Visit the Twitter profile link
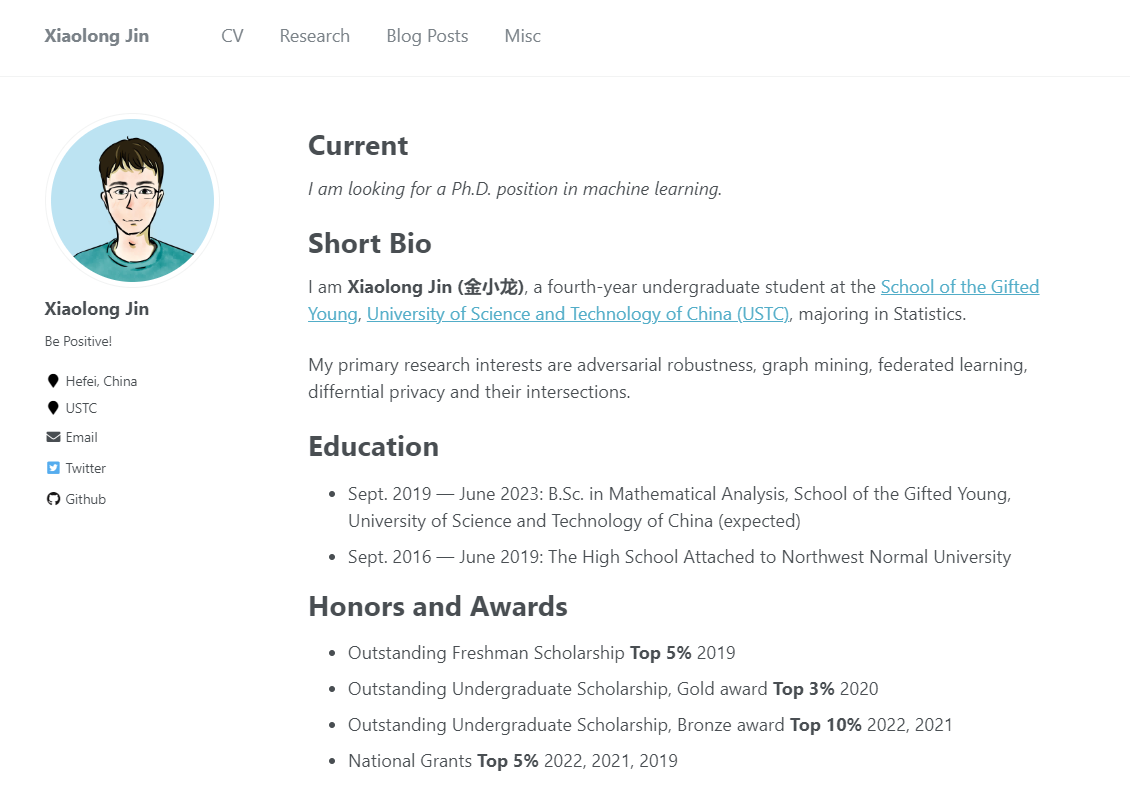The width and height of the screenshot is (1130, 789). point(86,468)
